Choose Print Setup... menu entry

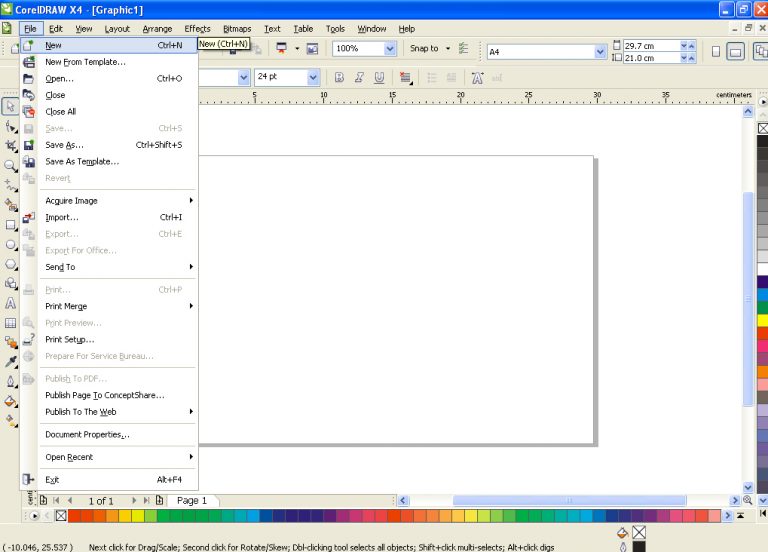point(109,339)
